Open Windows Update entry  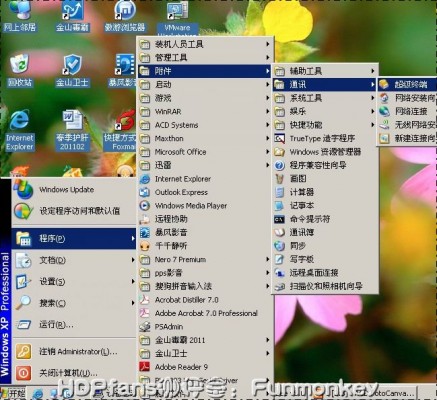pos(74,190)
